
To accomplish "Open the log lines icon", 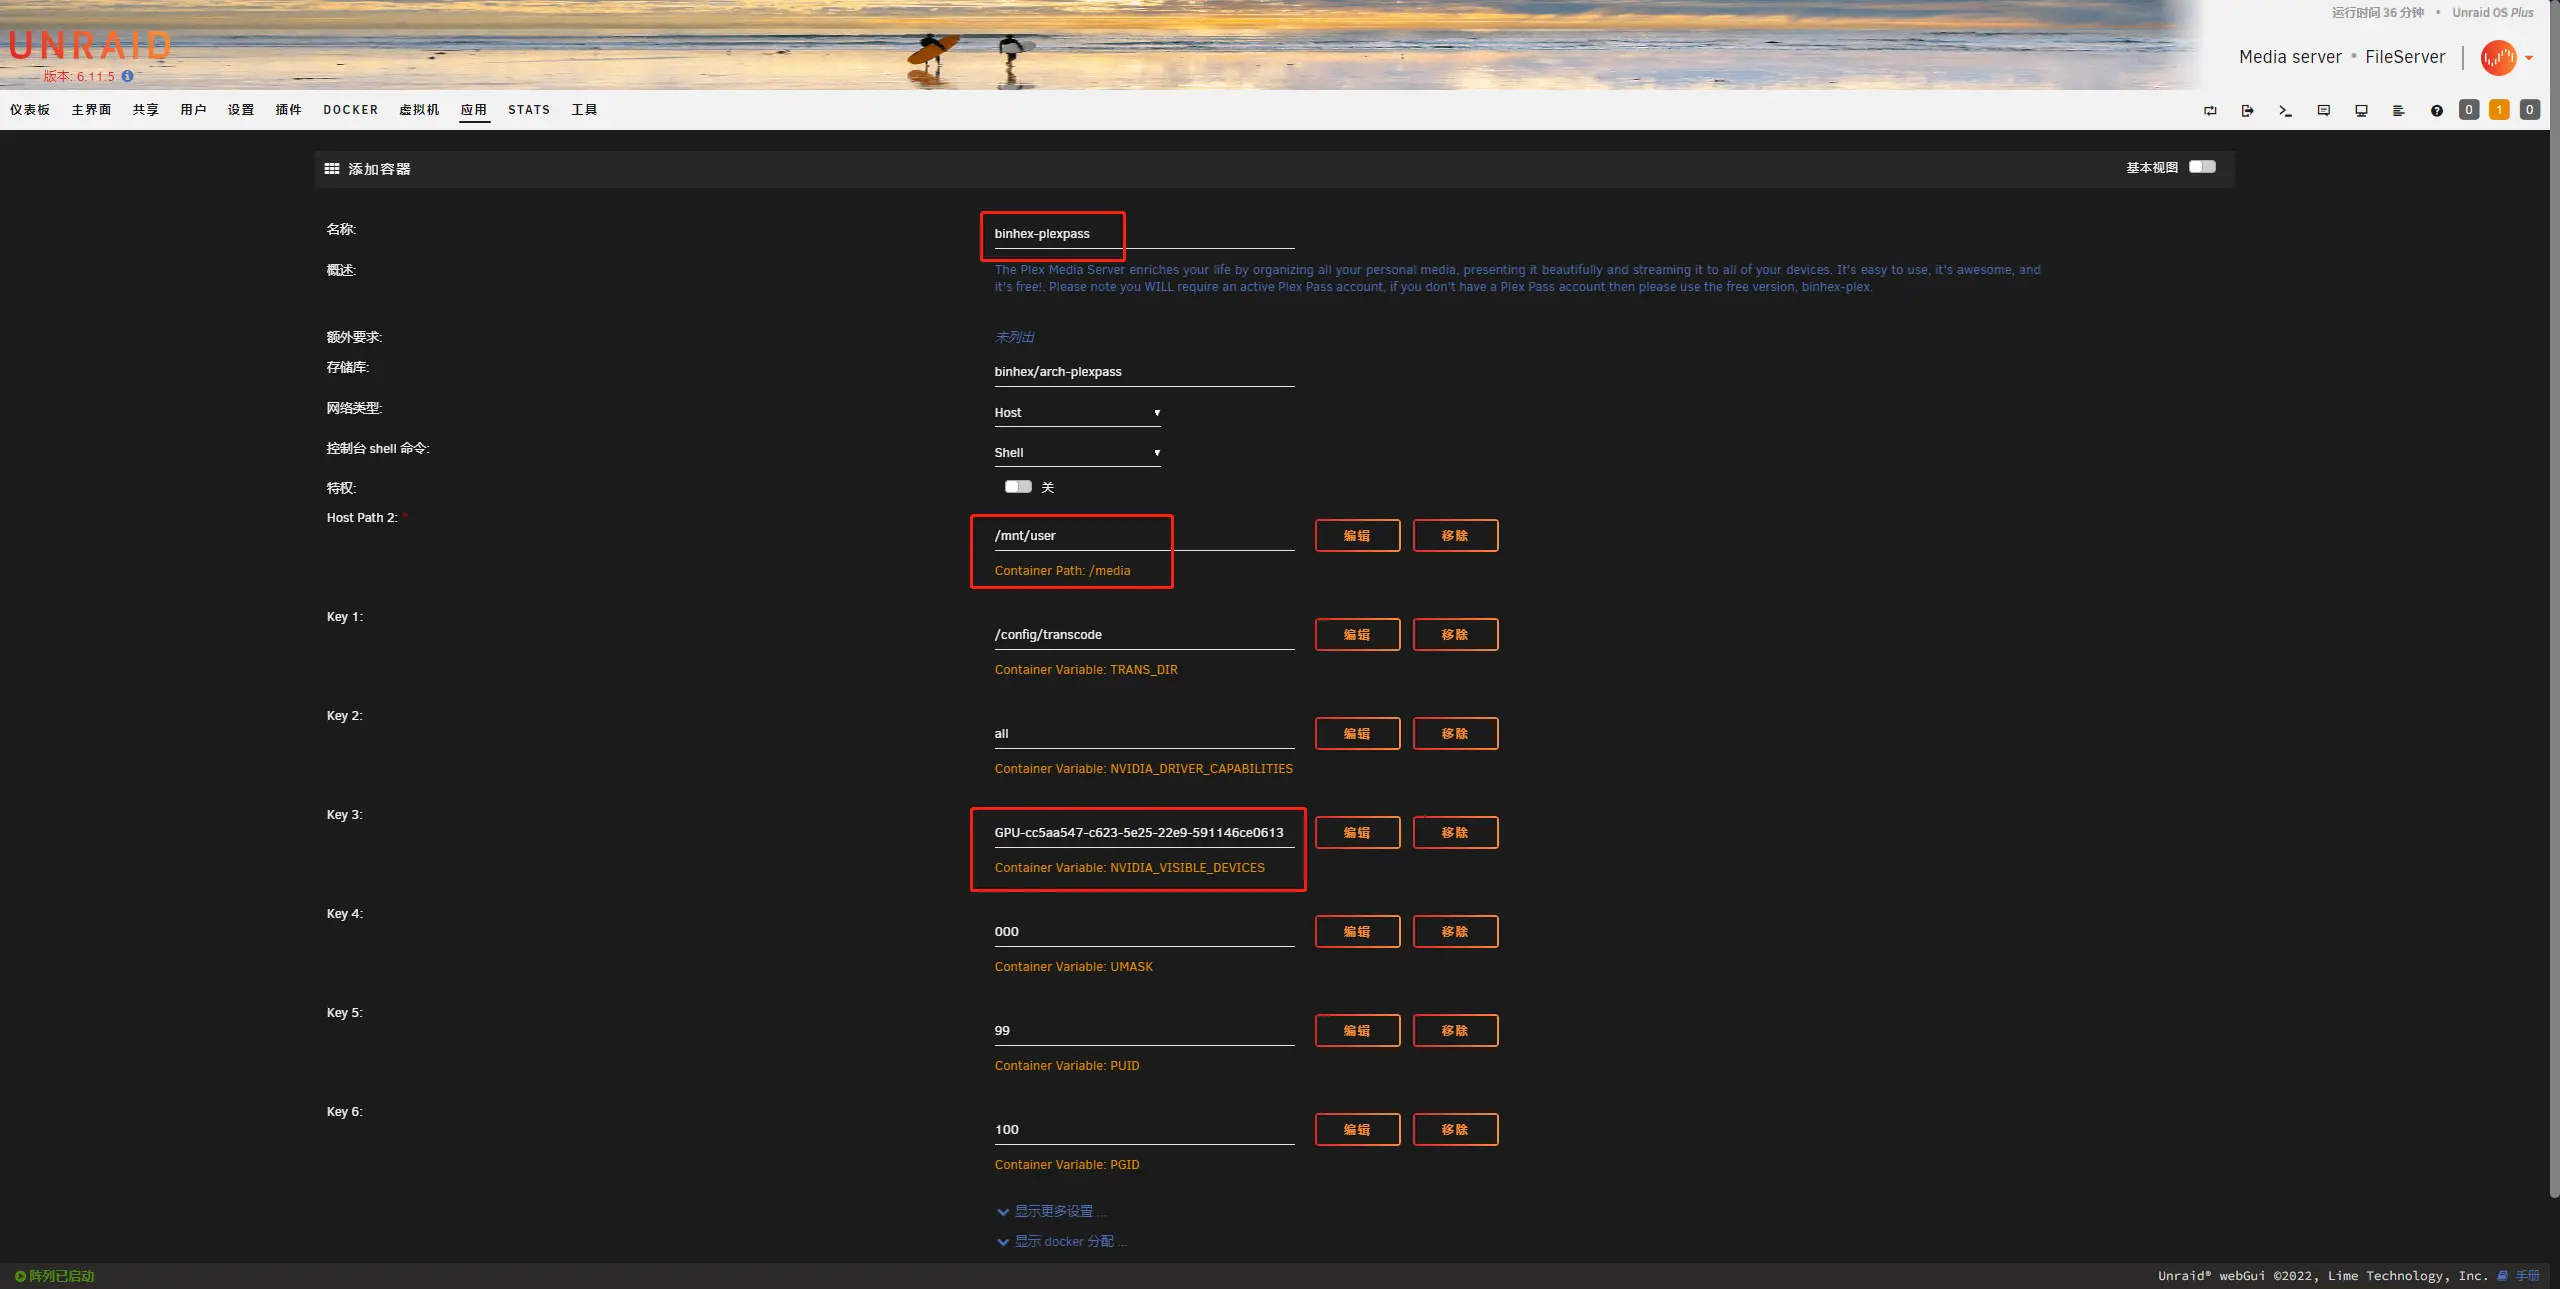I will (x=2398, y=110).
